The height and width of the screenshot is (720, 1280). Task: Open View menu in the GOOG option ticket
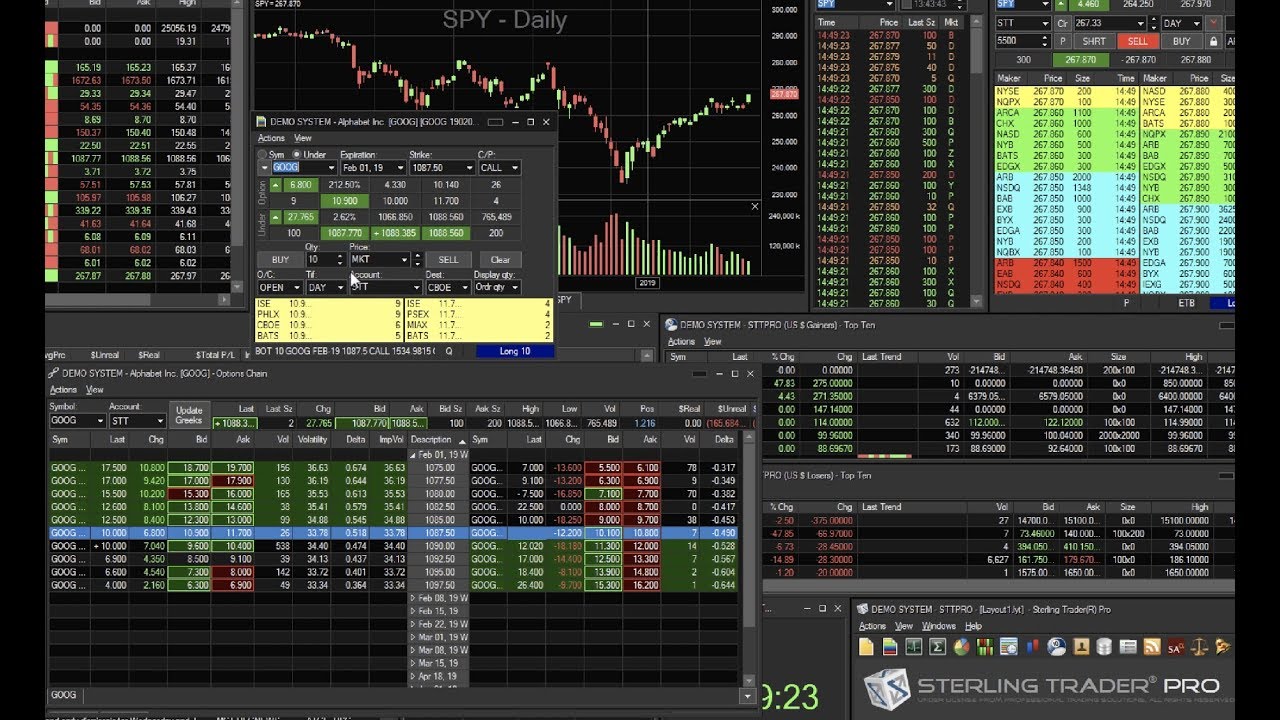[302, 138]
